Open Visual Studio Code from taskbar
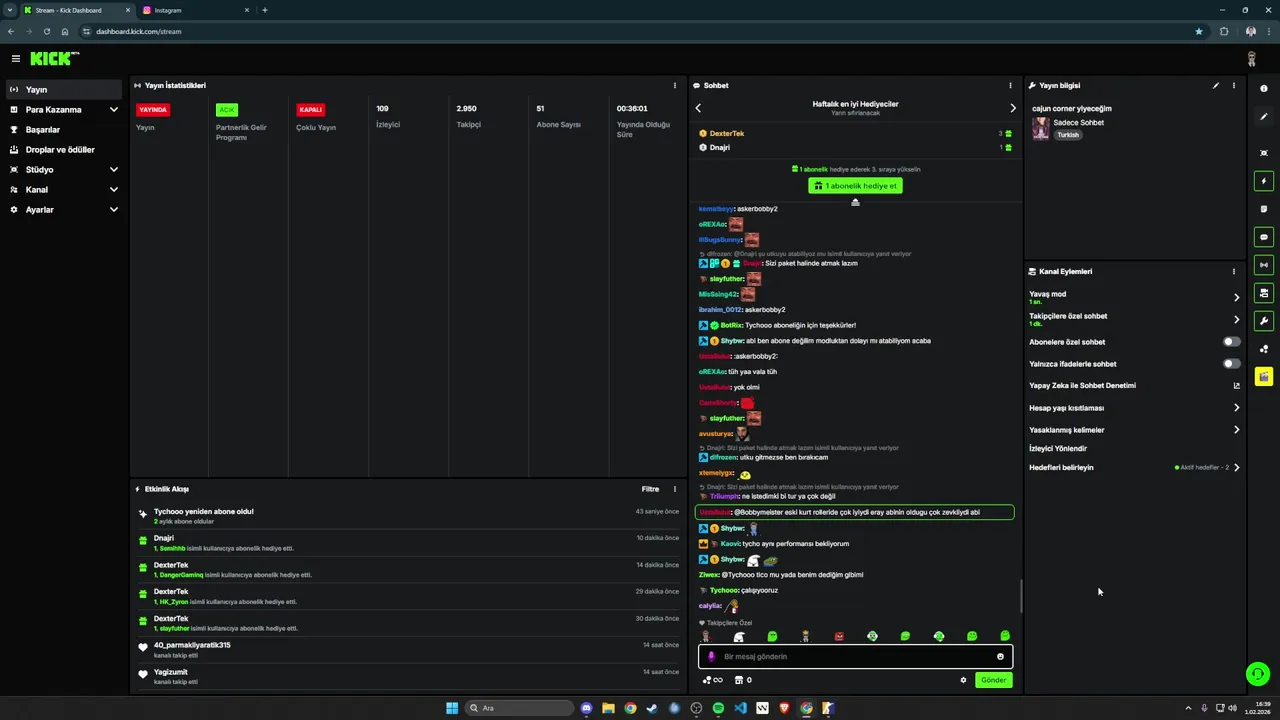This screenshot has width=1280, height=720. [x=740, y=708]
